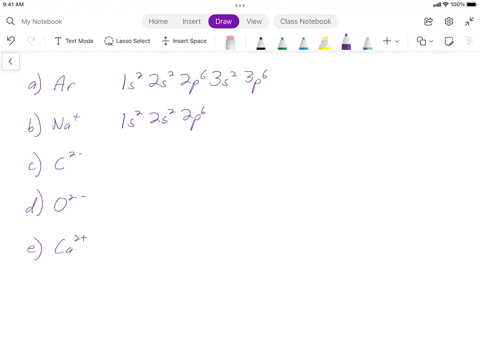The height and width of the screenshot is (360, 480).
Task: Tap the Wi-Fi status icon
Action: [445, 5]
